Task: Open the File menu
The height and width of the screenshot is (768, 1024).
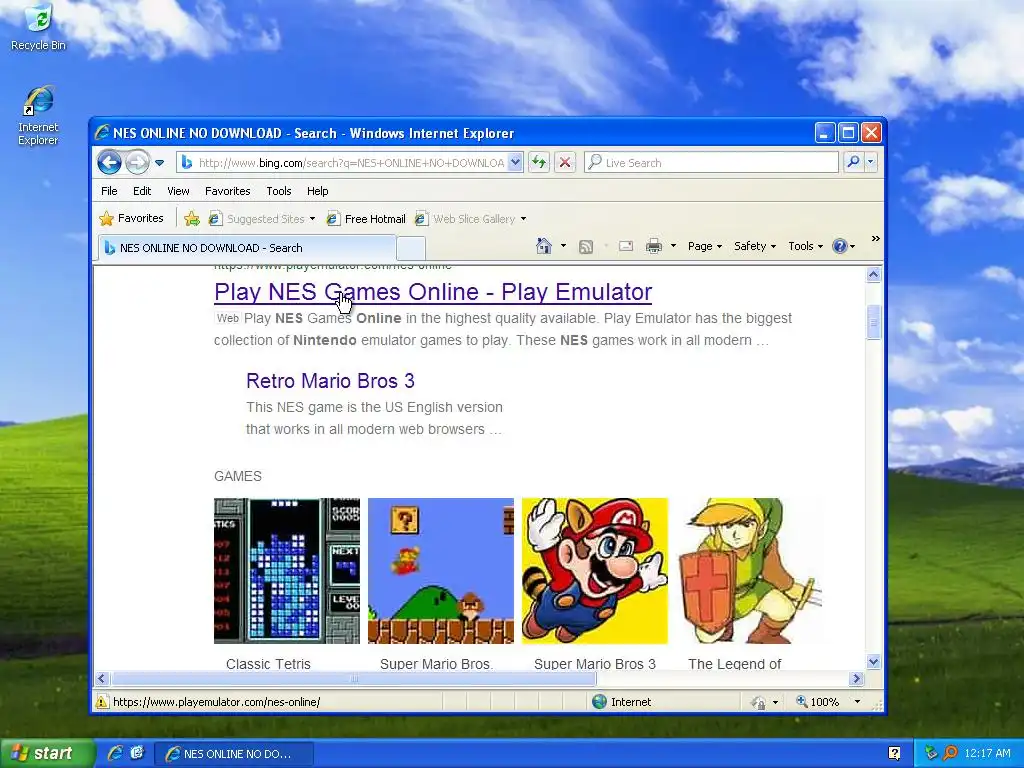Action: pos(109,191)
